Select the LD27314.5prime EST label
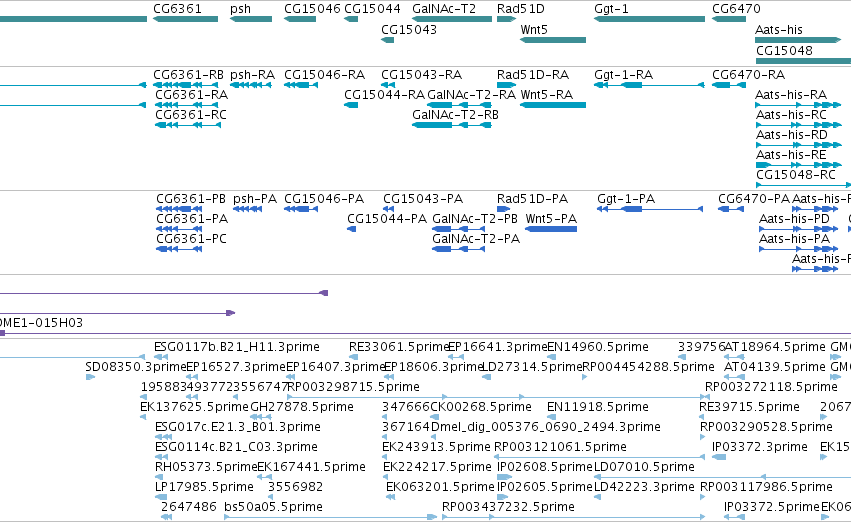 532,367
